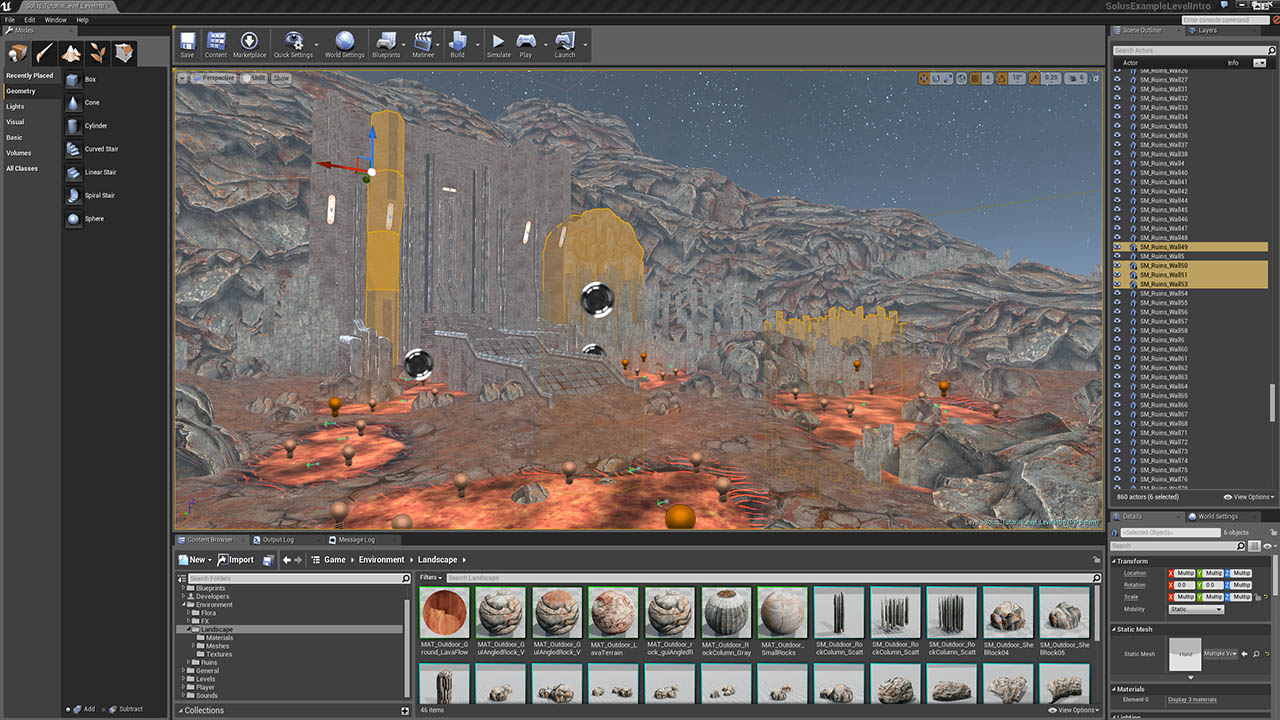Select the Cylinder geometry brush
The height and width of the screenshot is (720, 1280).
(74, 126)
